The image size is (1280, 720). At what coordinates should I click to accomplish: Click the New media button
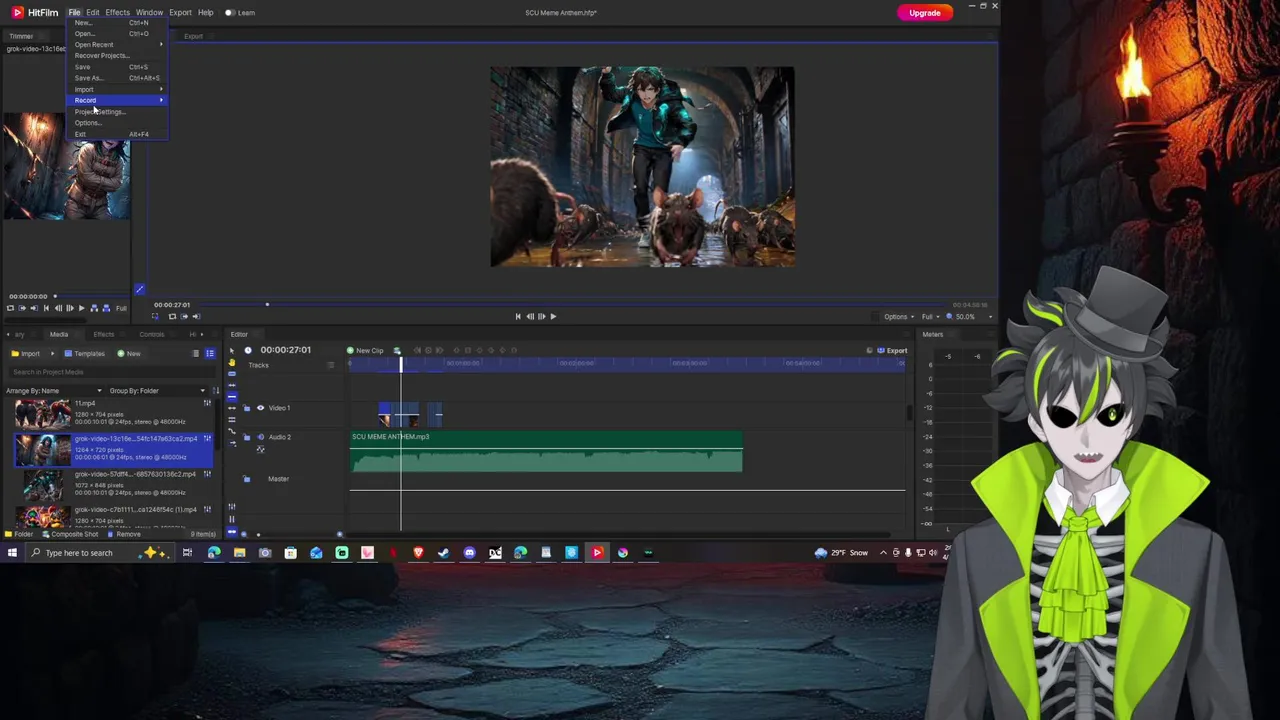click(x=128, y=354)
